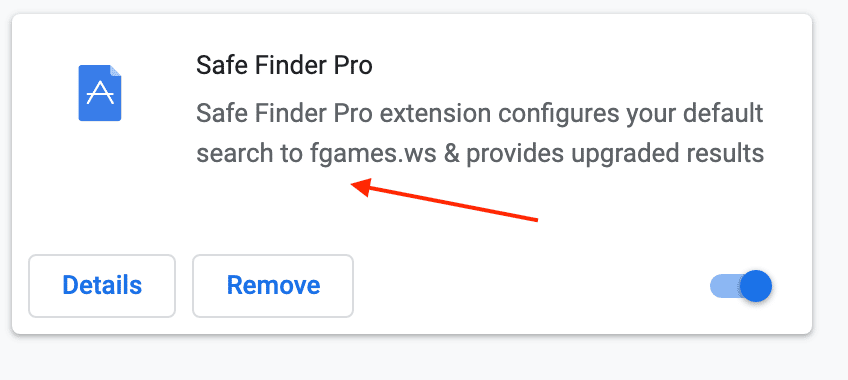848x380 pixels.
Task: Click the word "provides" in the second line
Action: 516,155
